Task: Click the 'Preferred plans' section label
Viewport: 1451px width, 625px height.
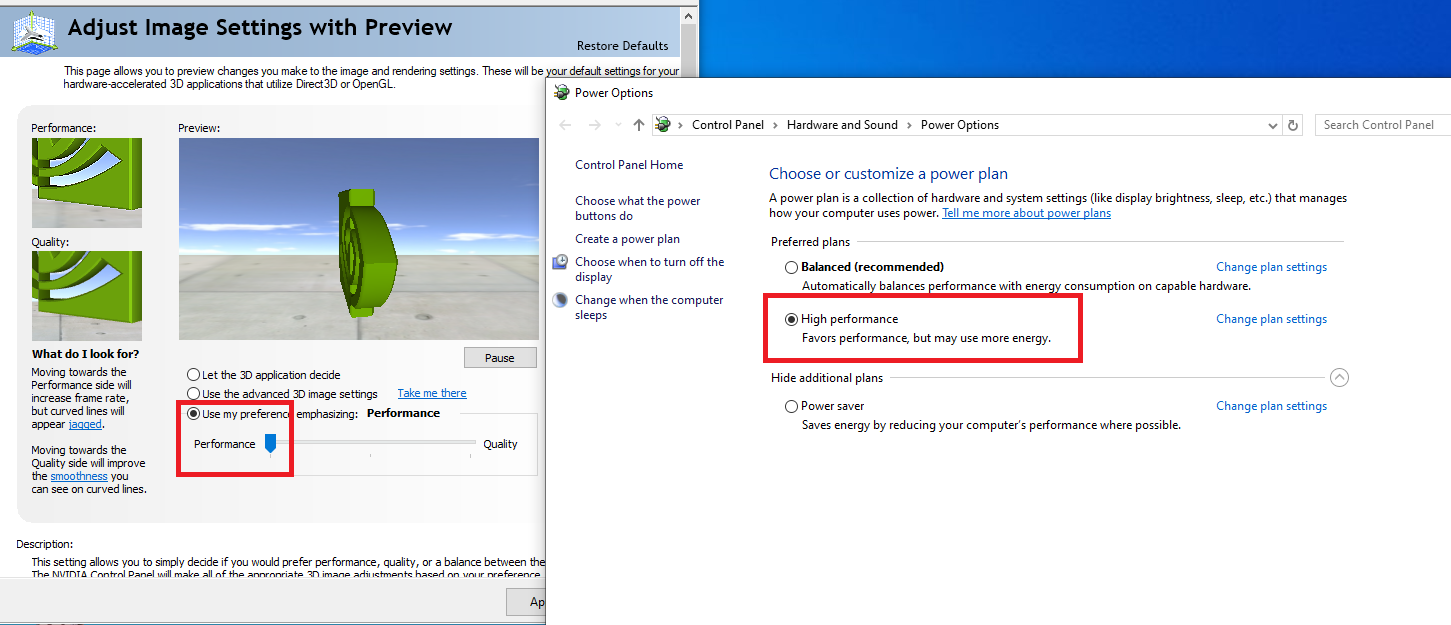Action: pyautogui.click(x=810, y=242)
